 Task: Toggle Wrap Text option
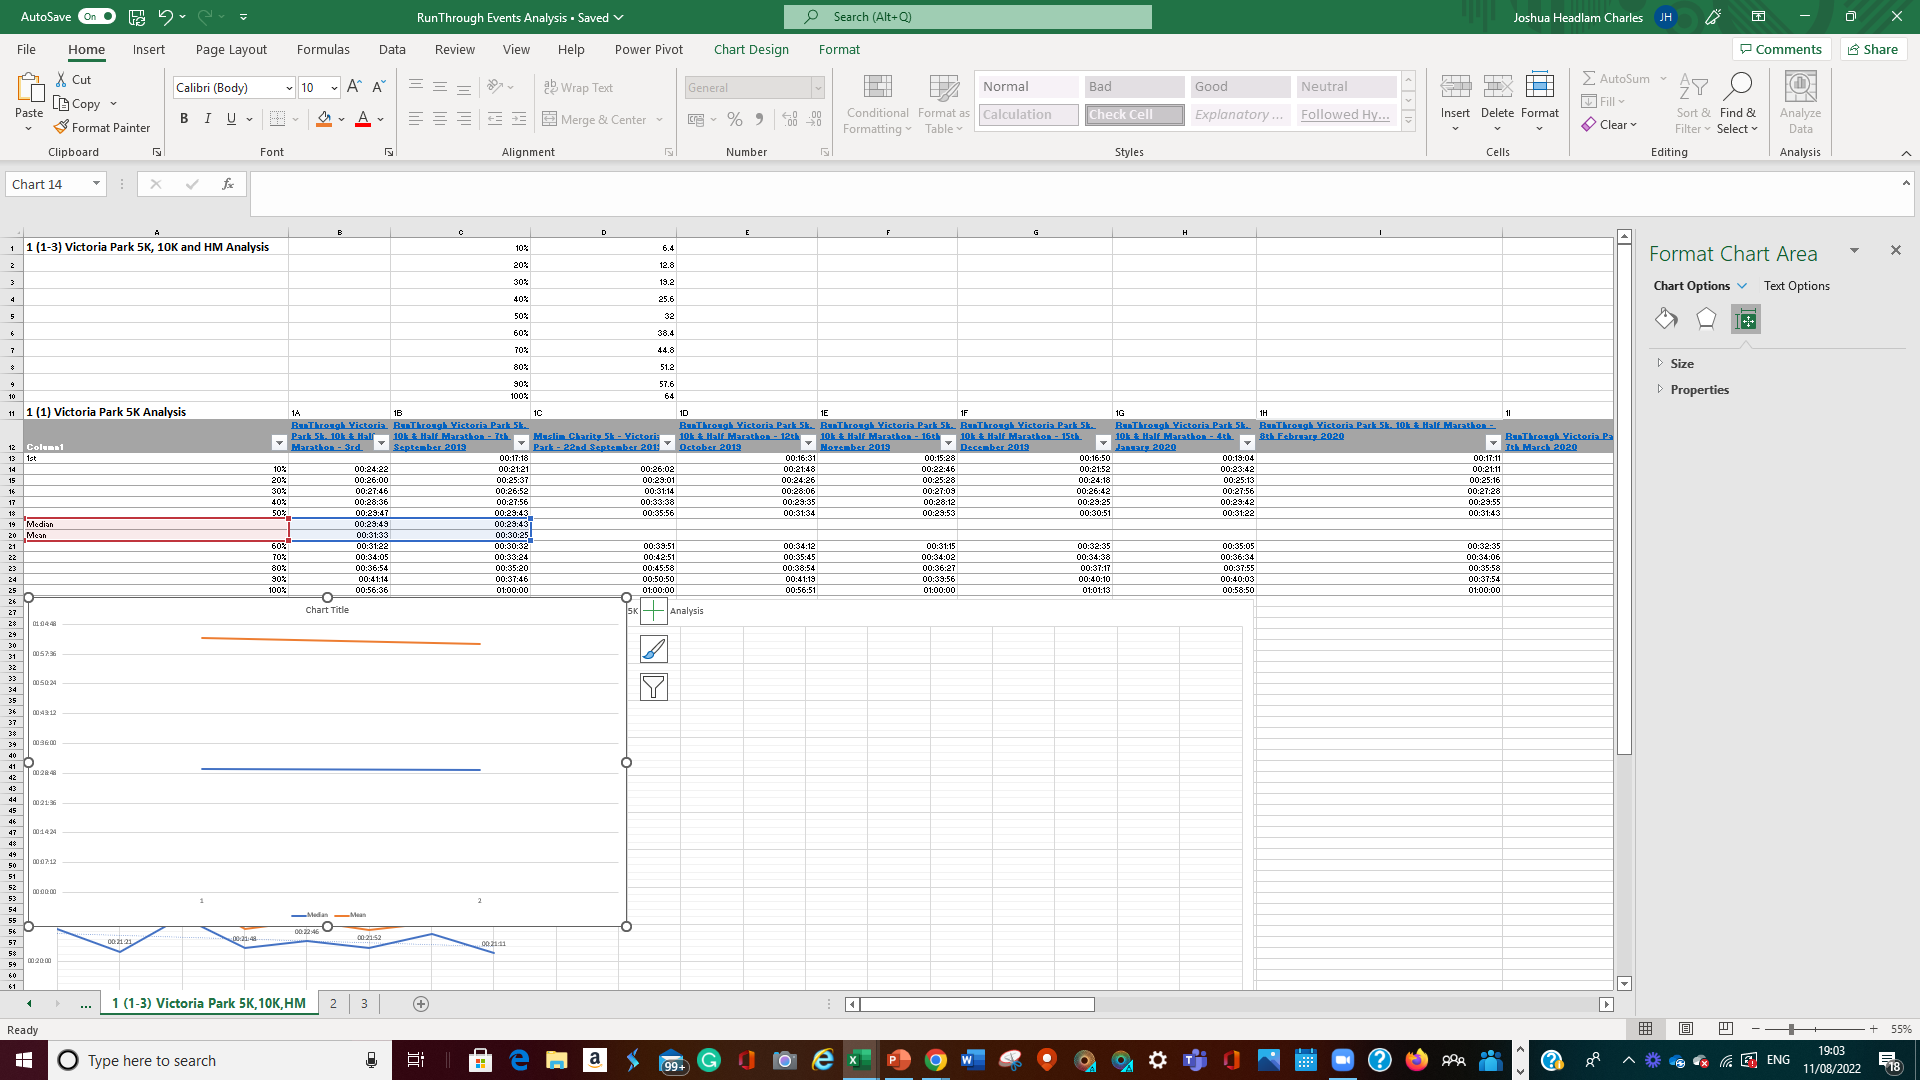[x=578, y=88]
